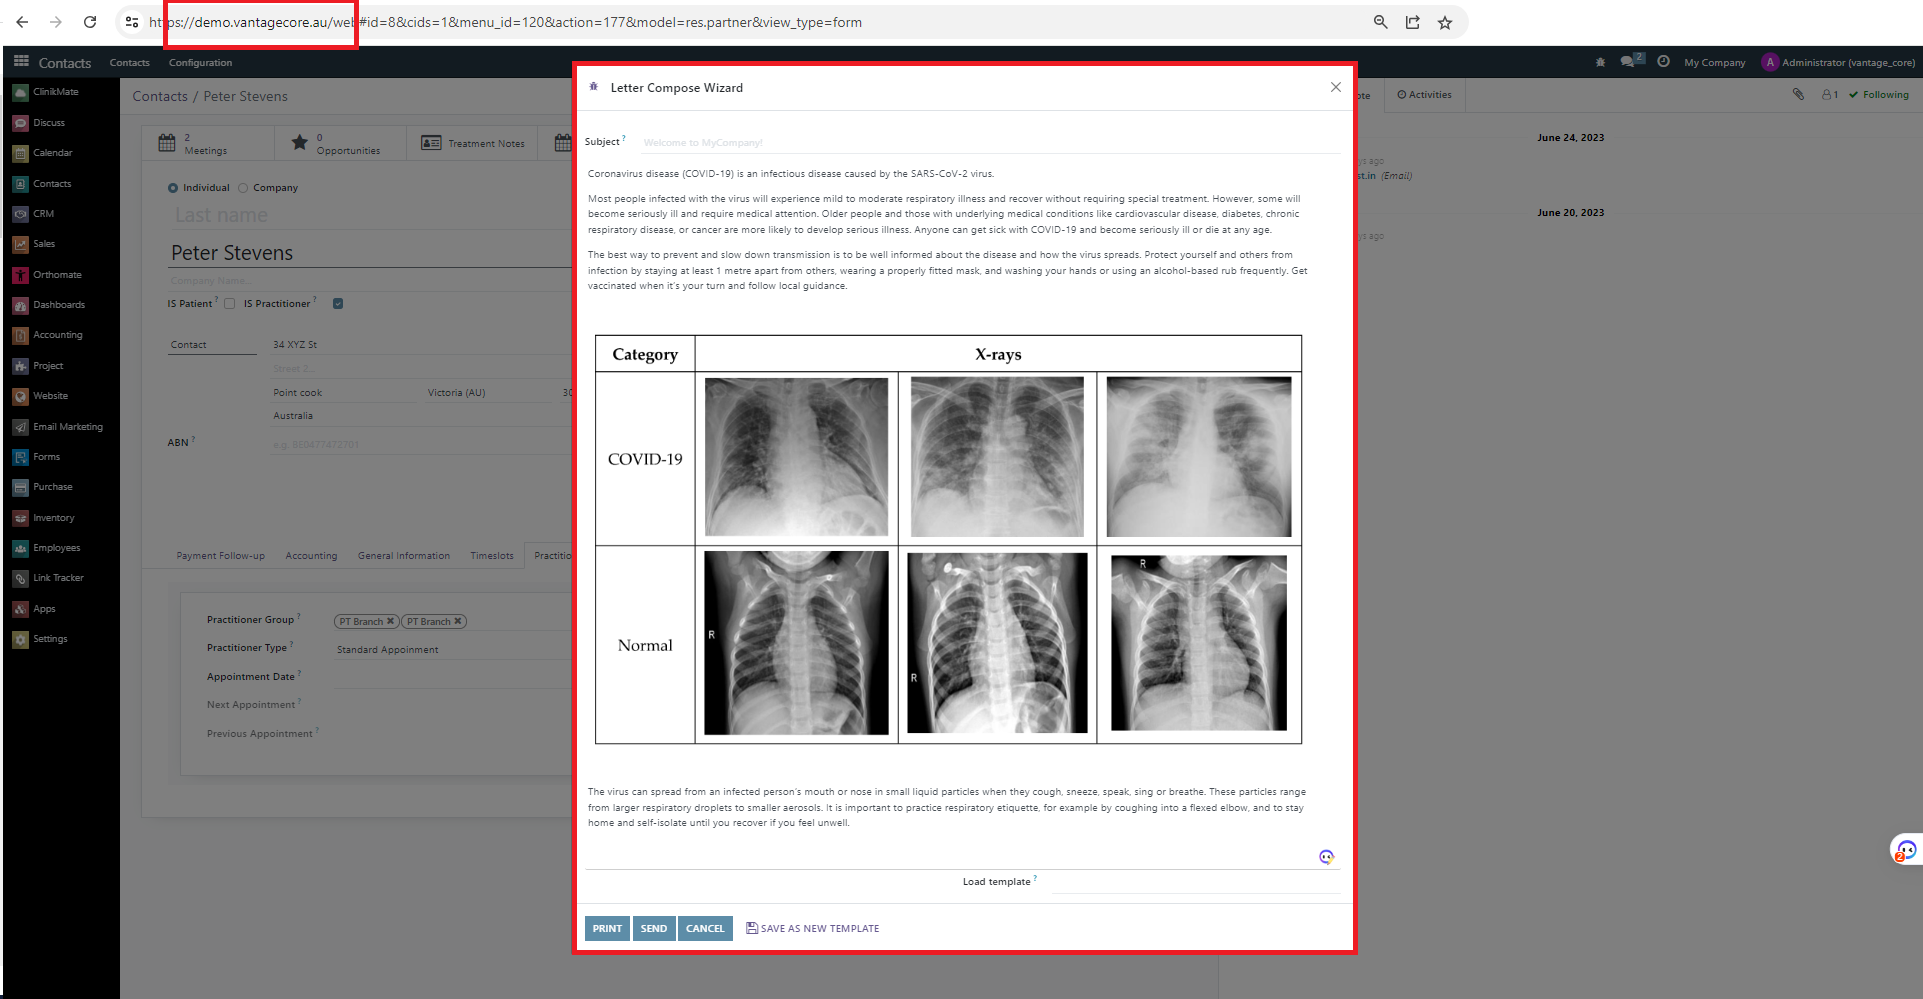Bookmark page with the browser star icon
The image size is (1923, 999).
point(1444,22)
